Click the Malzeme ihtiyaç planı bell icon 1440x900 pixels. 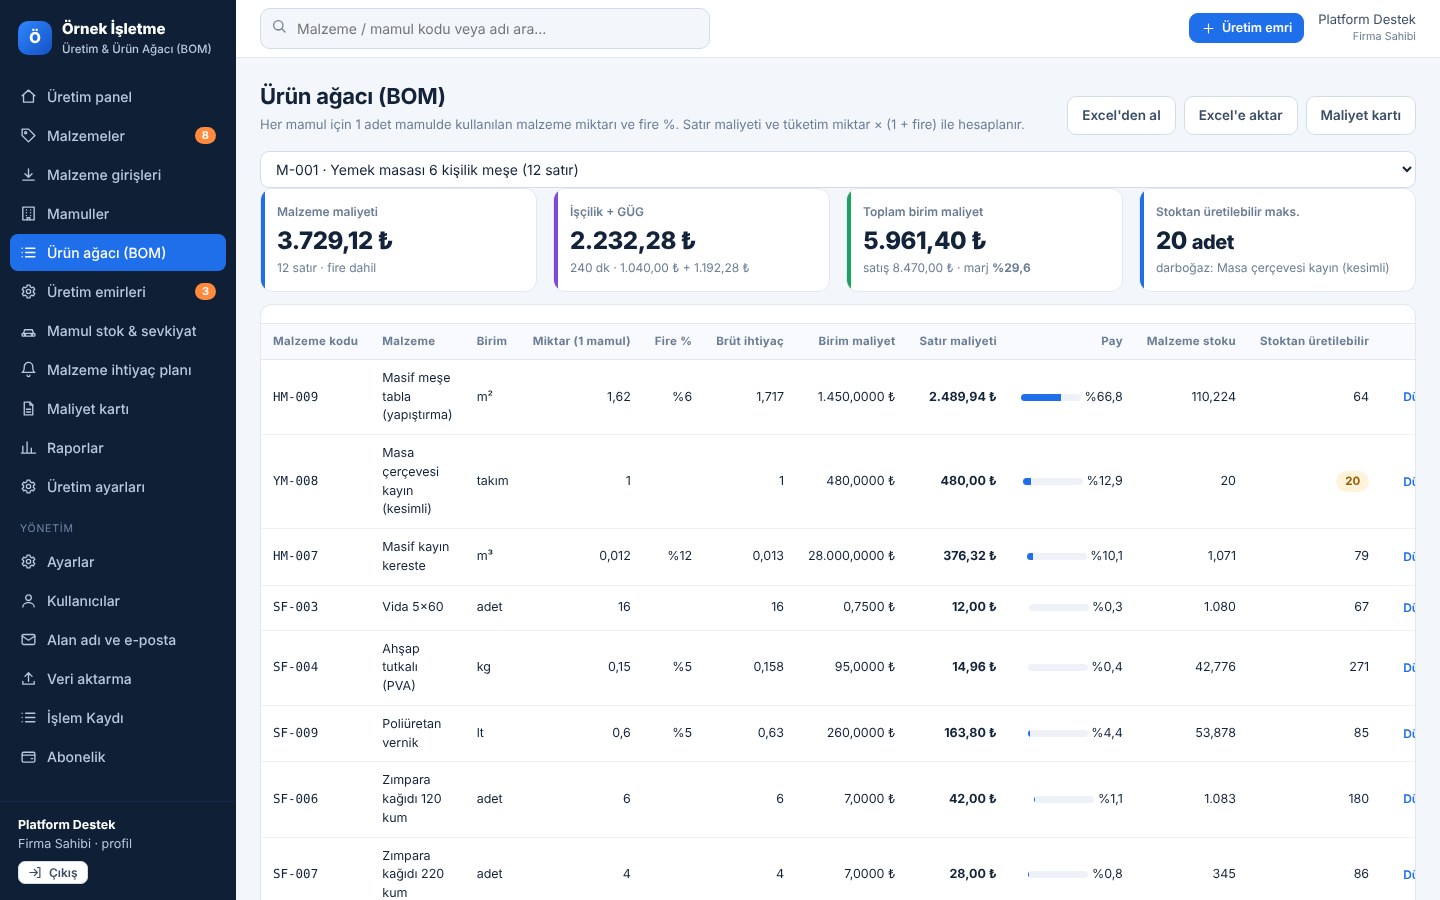click(x=29, y=370)
